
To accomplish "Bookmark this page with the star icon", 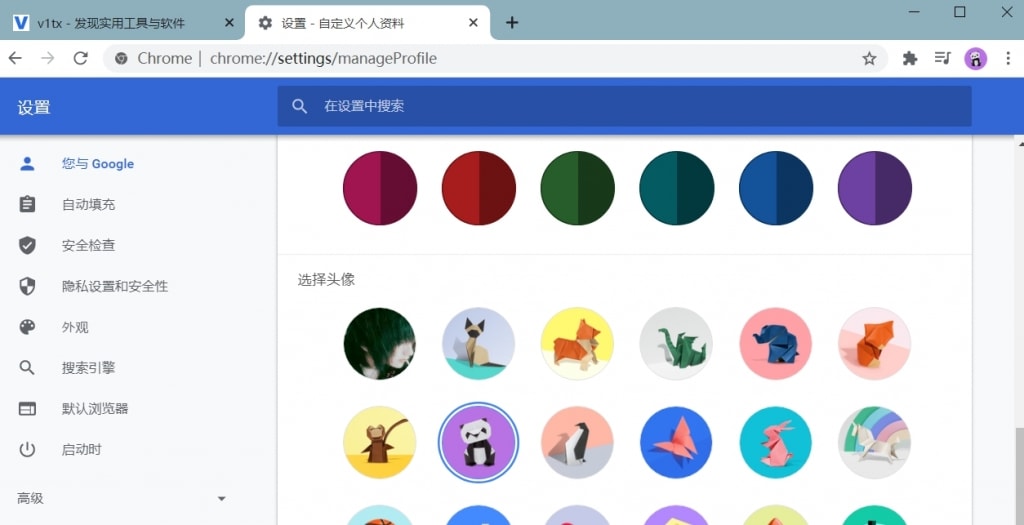I will (869, 59).
